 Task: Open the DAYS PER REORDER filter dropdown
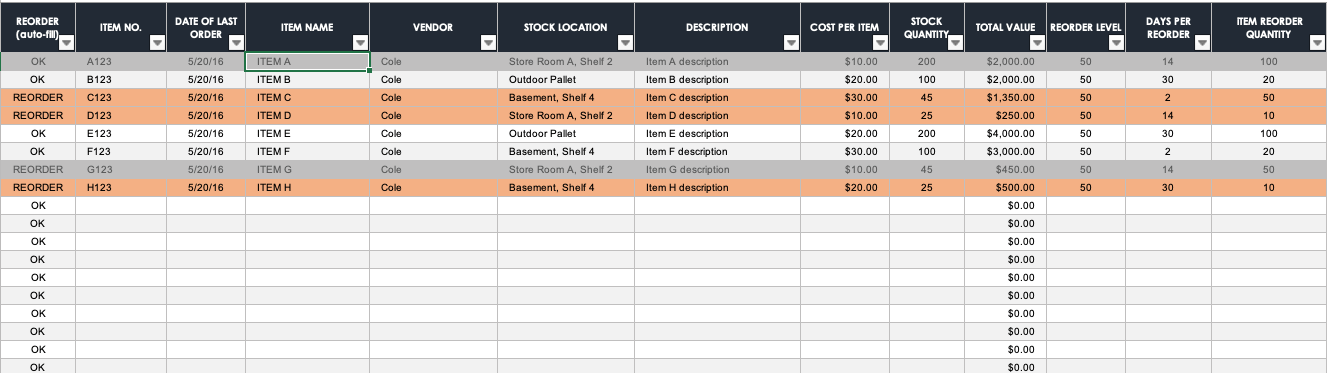coord(1202,43)
